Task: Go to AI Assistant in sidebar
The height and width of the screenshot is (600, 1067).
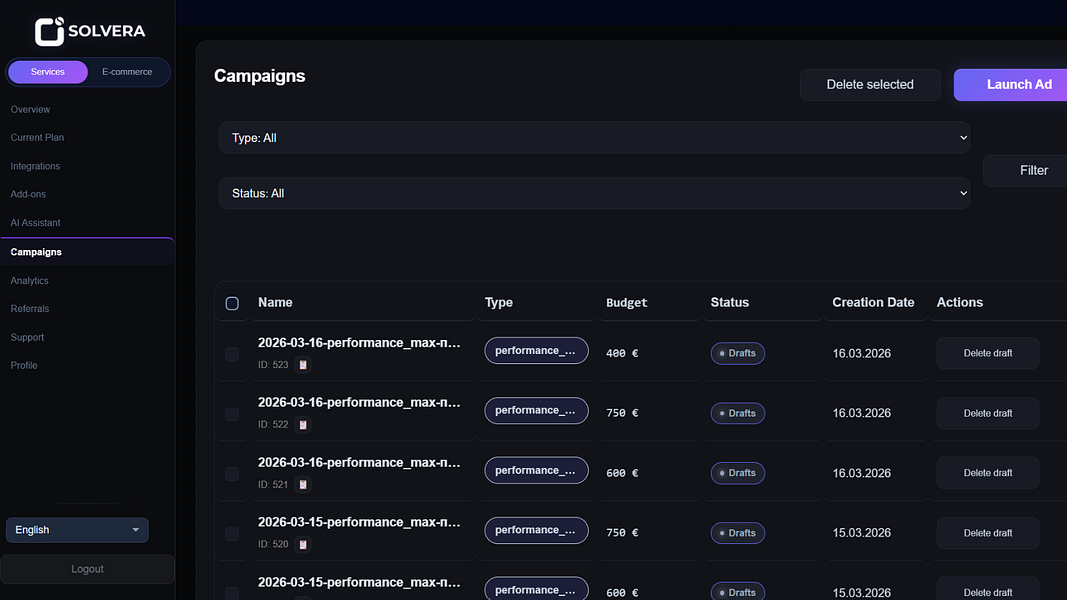Action: point(35,222)
